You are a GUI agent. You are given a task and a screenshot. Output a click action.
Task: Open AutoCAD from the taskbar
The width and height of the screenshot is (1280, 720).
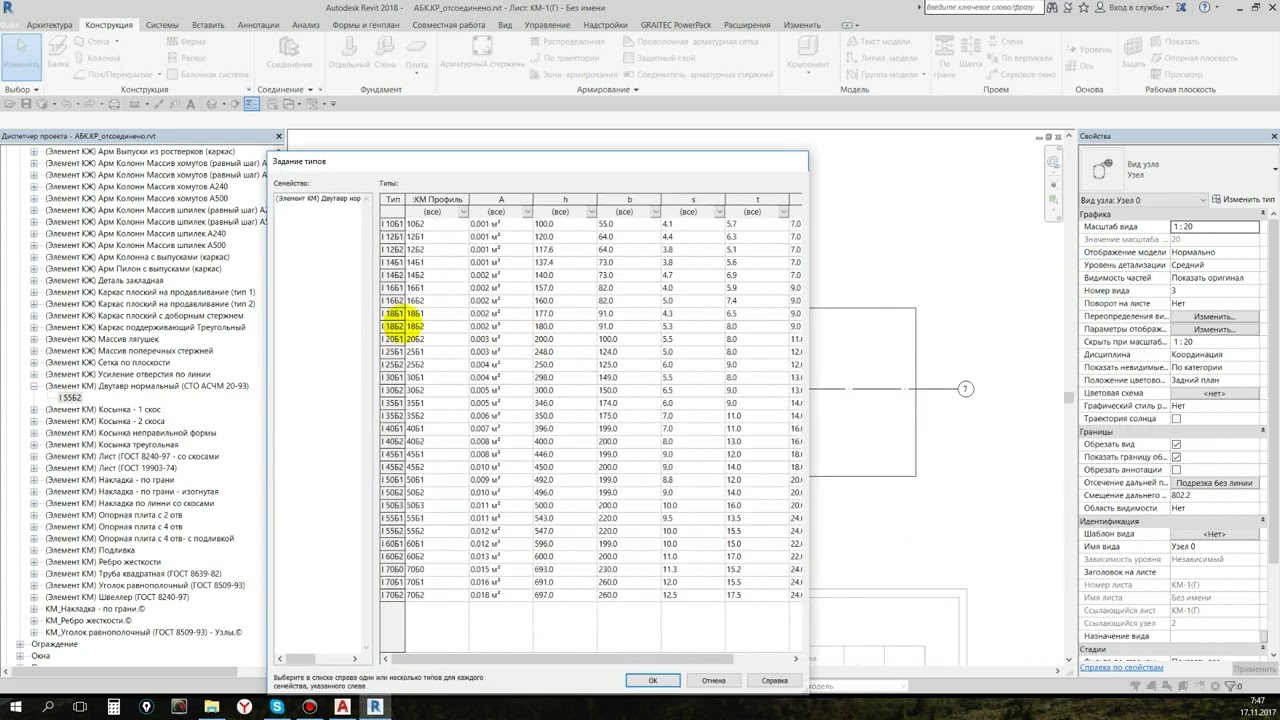coord(342,707)
